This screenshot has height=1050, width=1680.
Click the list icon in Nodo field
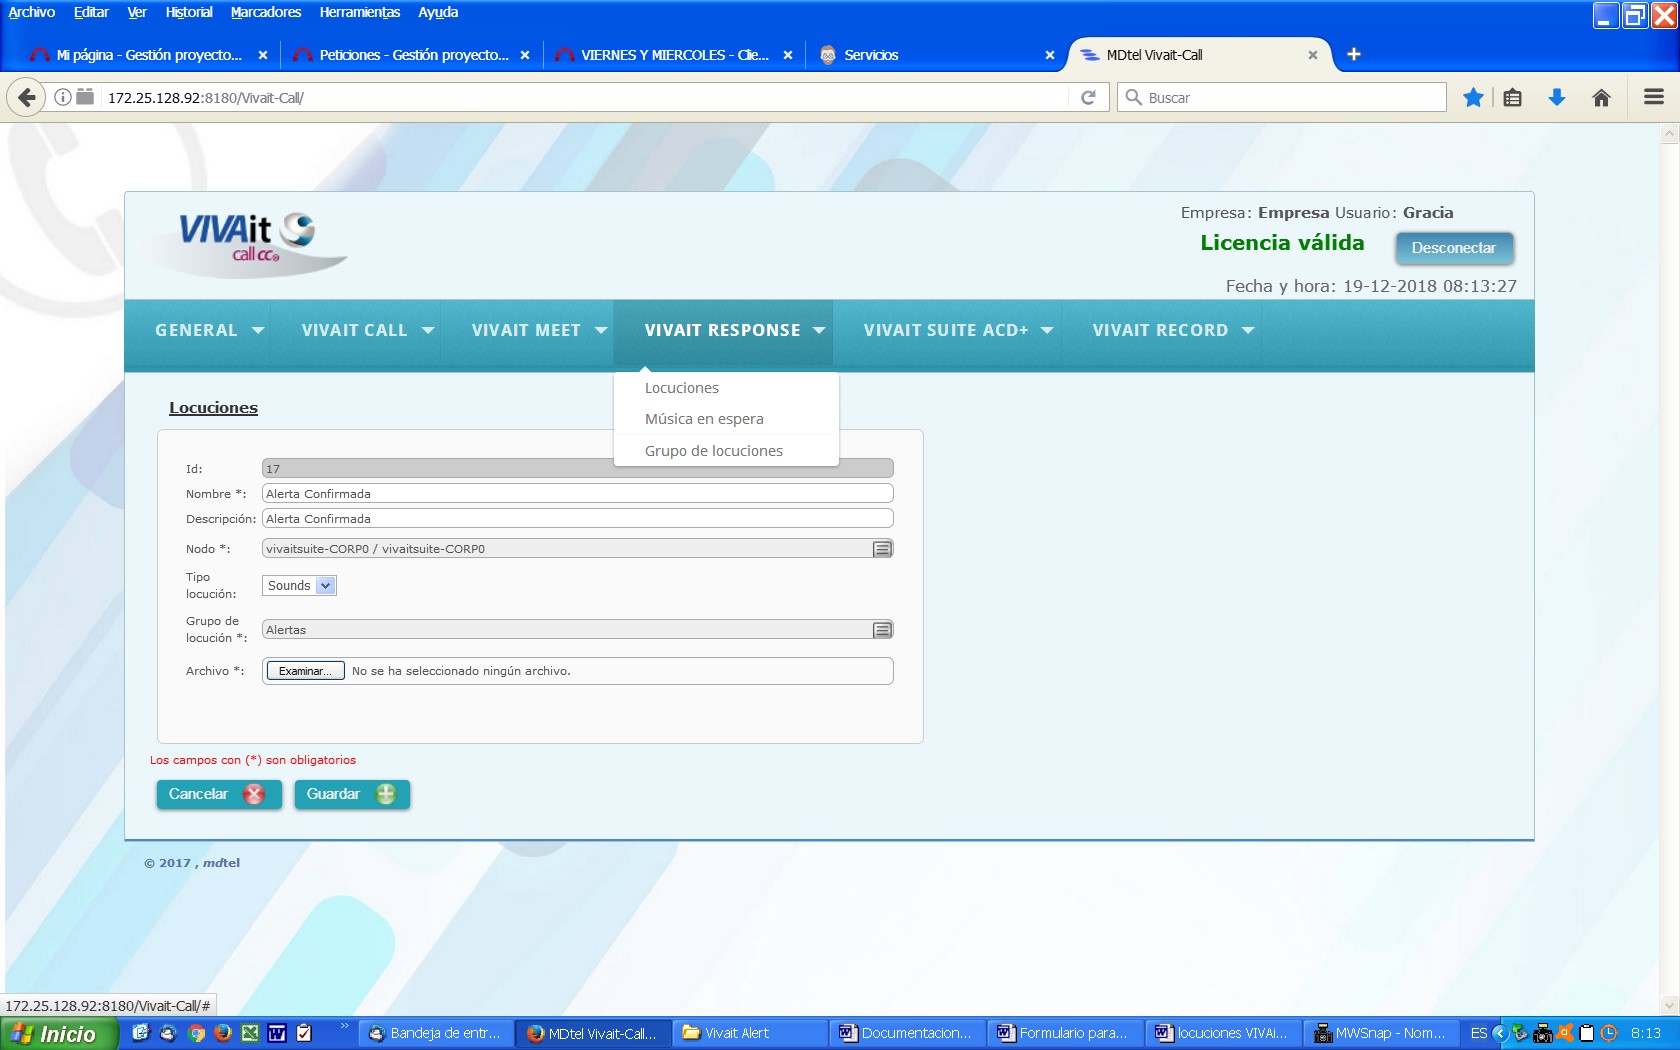[x=882, y=549]
